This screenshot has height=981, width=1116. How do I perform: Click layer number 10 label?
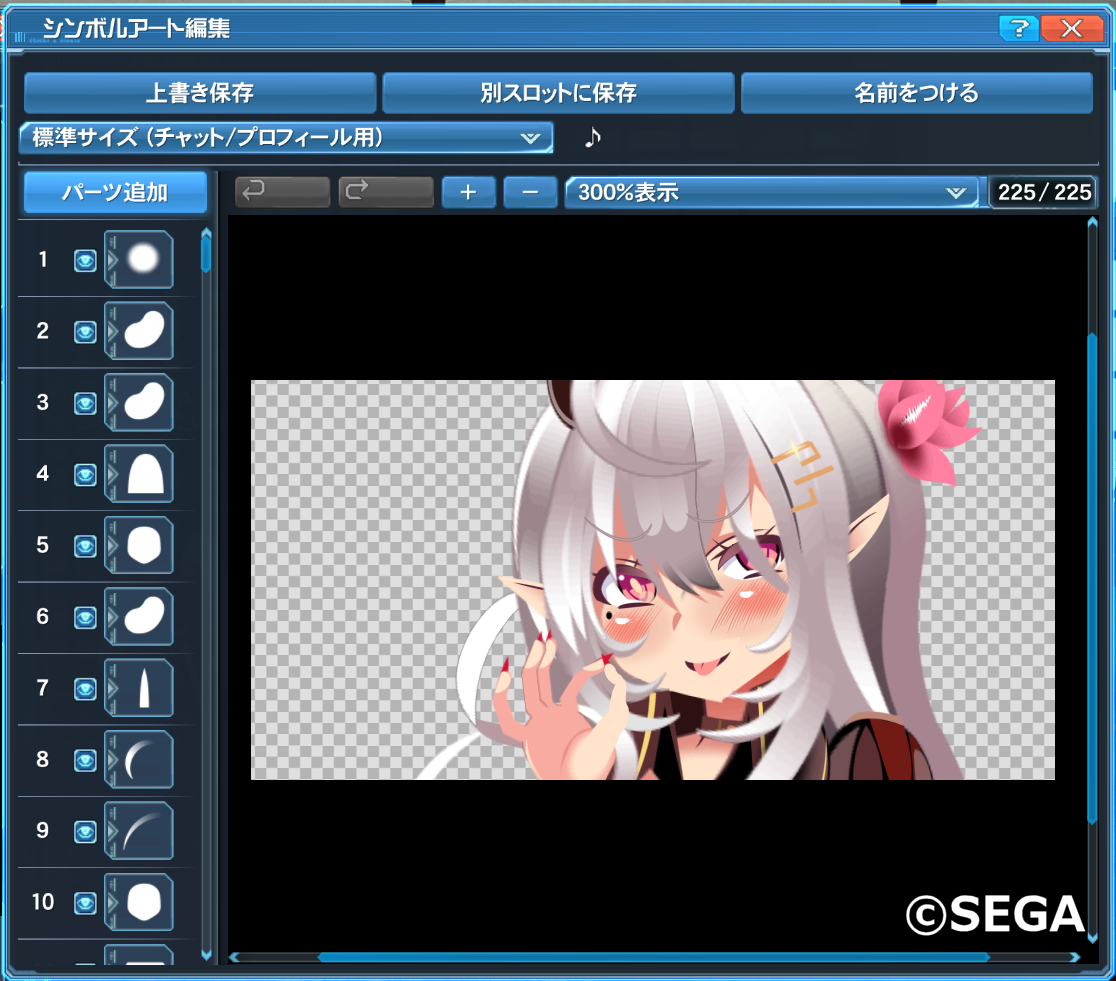[43, 902]
